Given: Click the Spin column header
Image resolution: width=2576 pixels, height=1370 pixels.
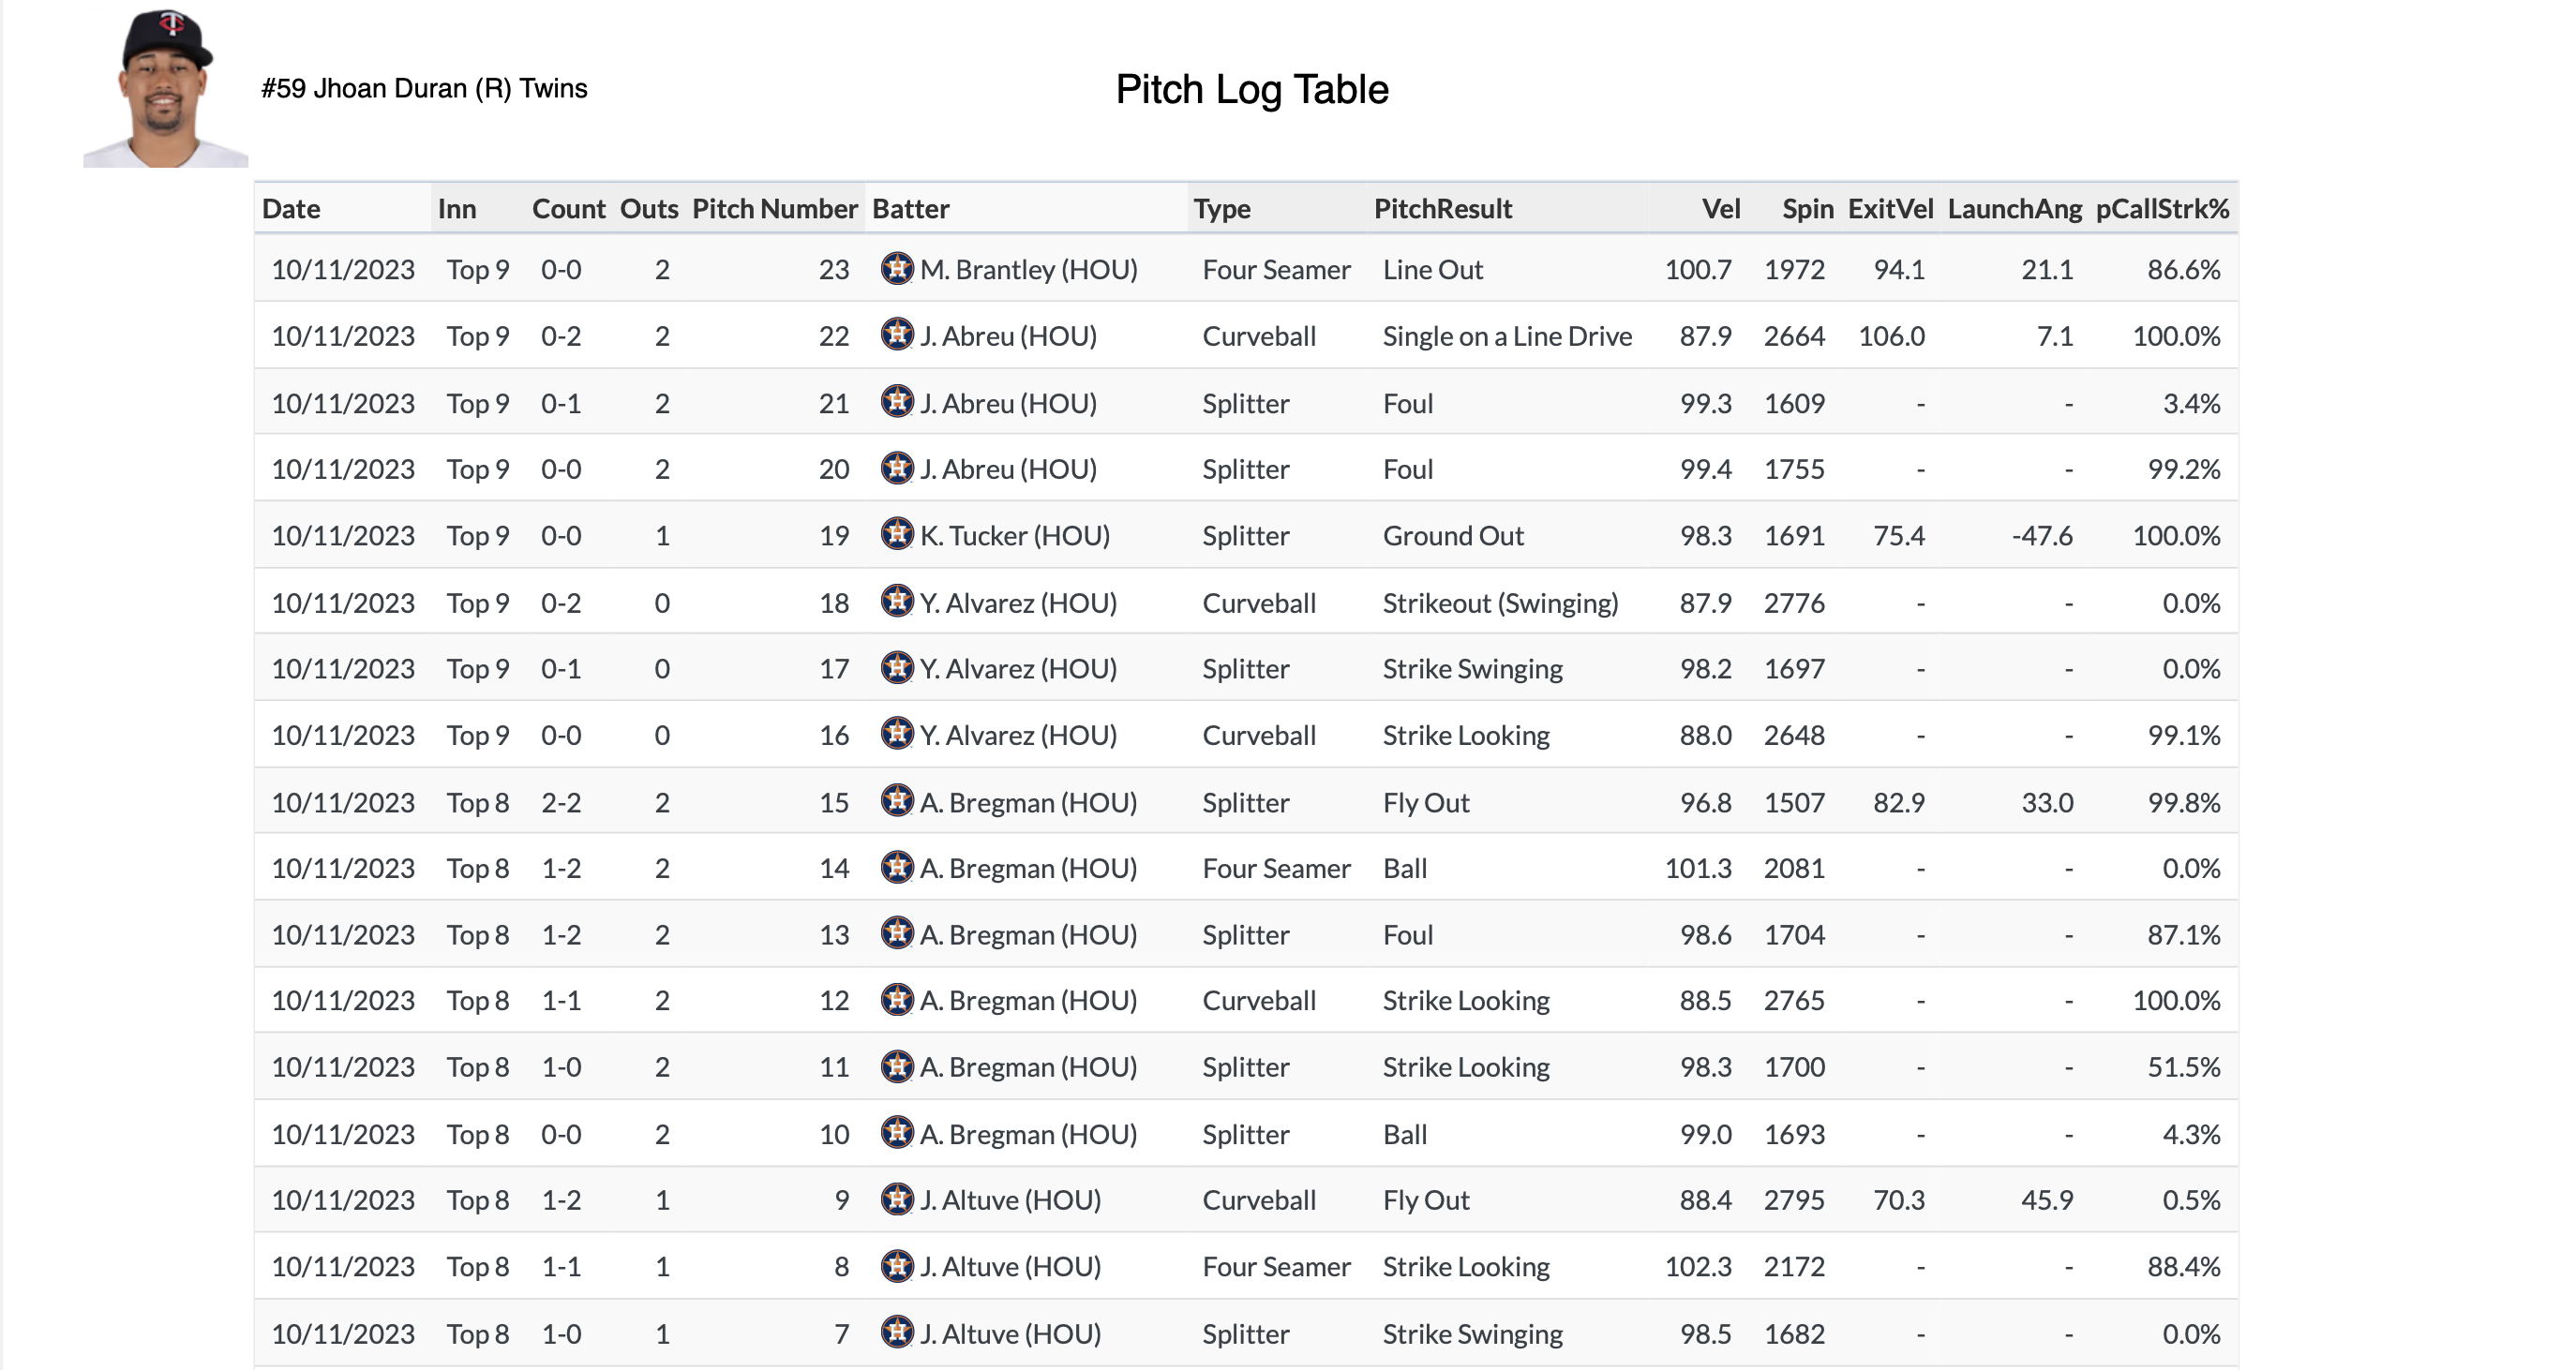Looking at the screenshot, I should click(x=1807, y=209).
